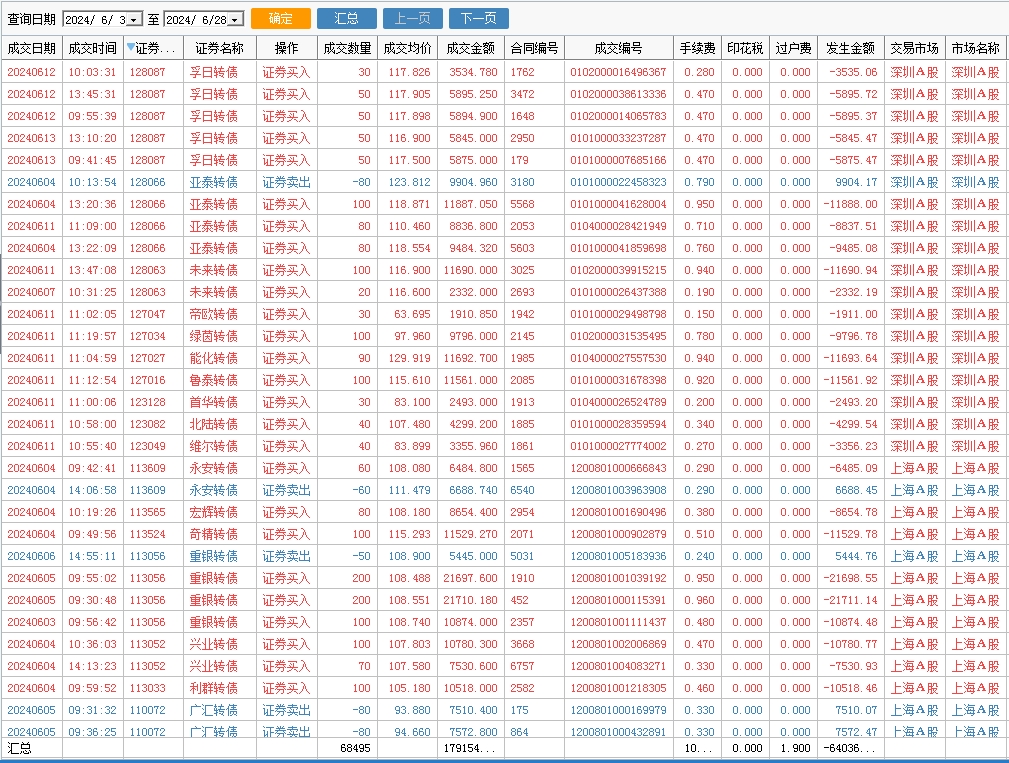
Task: Sort by 成交时间 column header
Action: click(x=92, y=48)
